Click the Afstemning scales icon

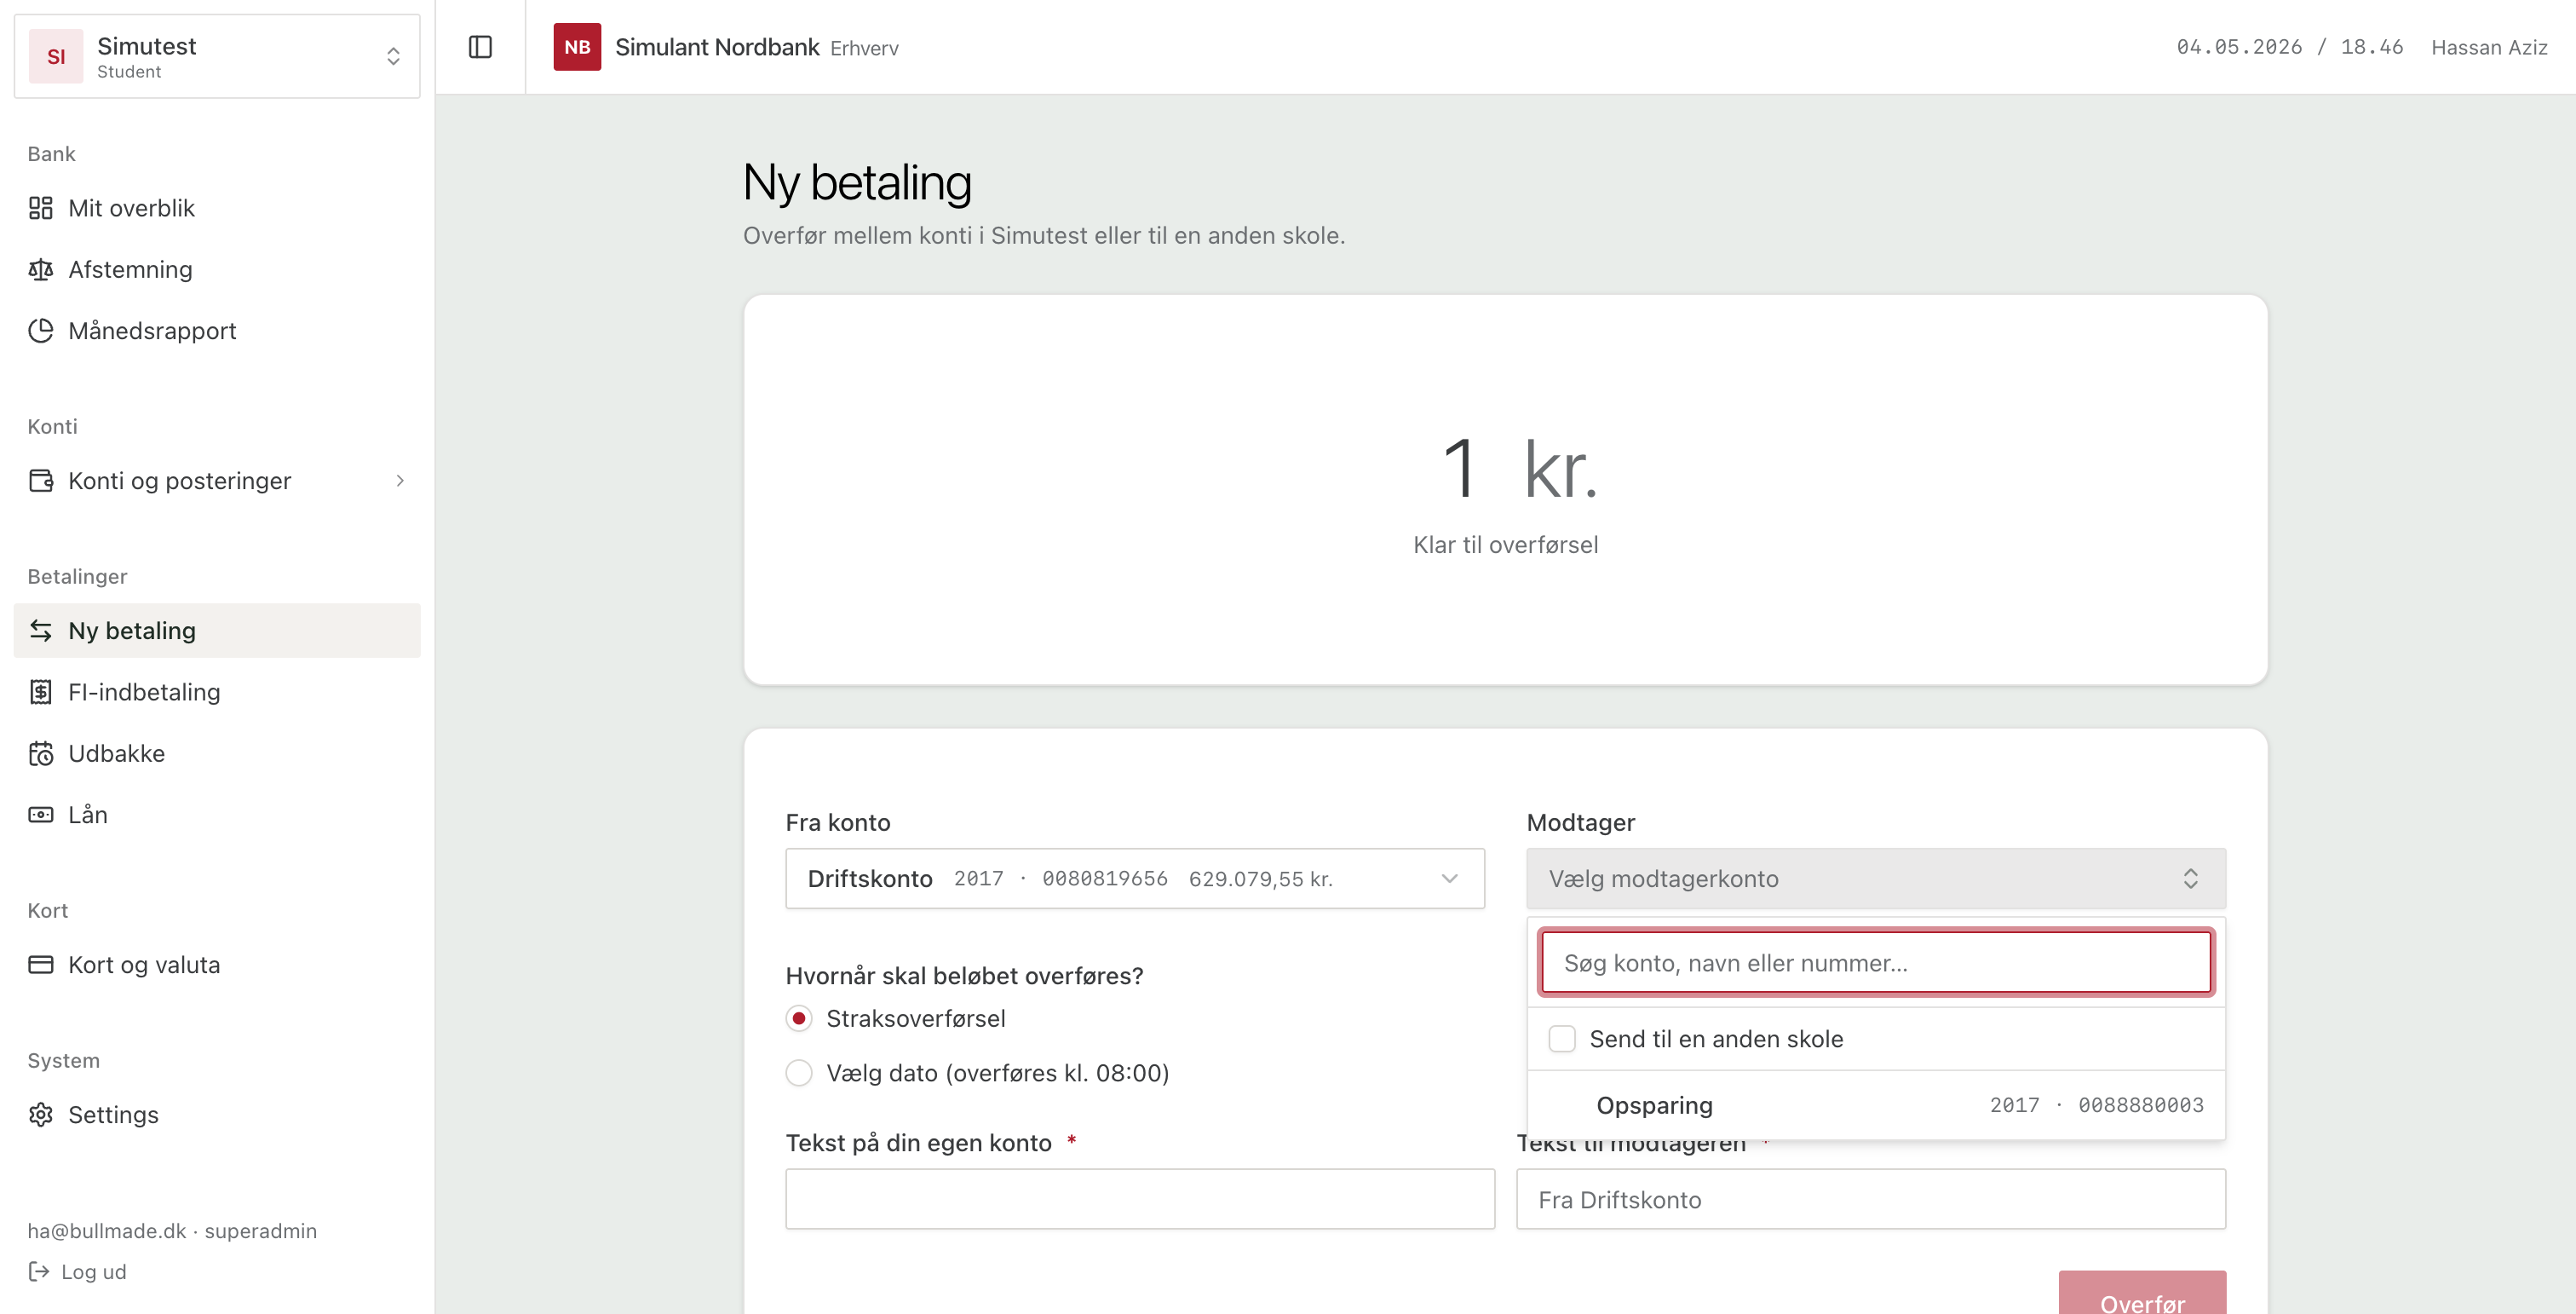41,269
